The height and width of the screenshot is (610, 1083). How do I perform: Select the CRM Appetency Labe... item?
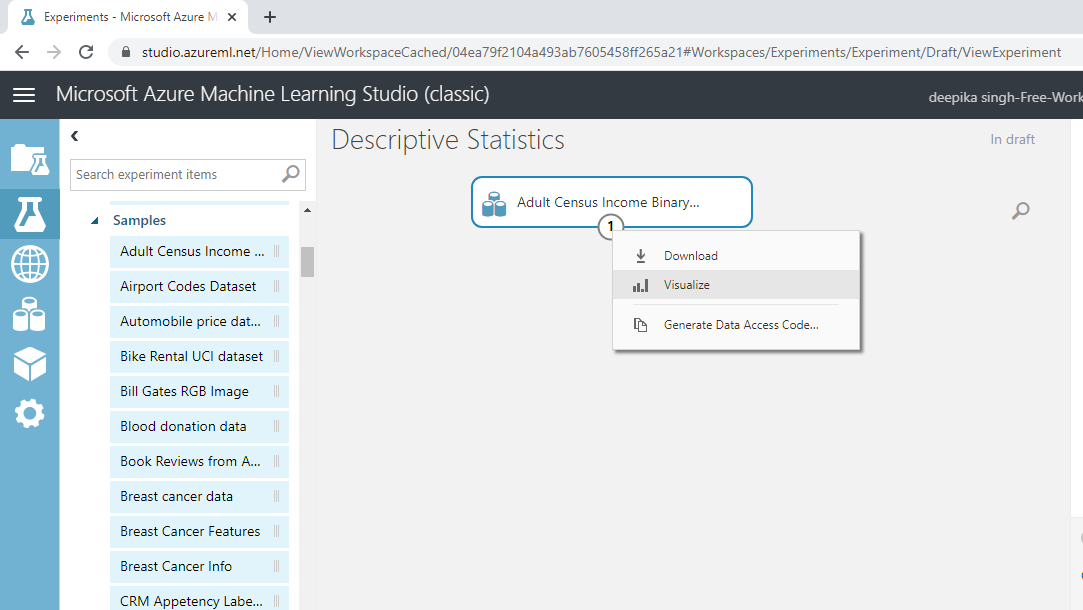tap(199, 600)
